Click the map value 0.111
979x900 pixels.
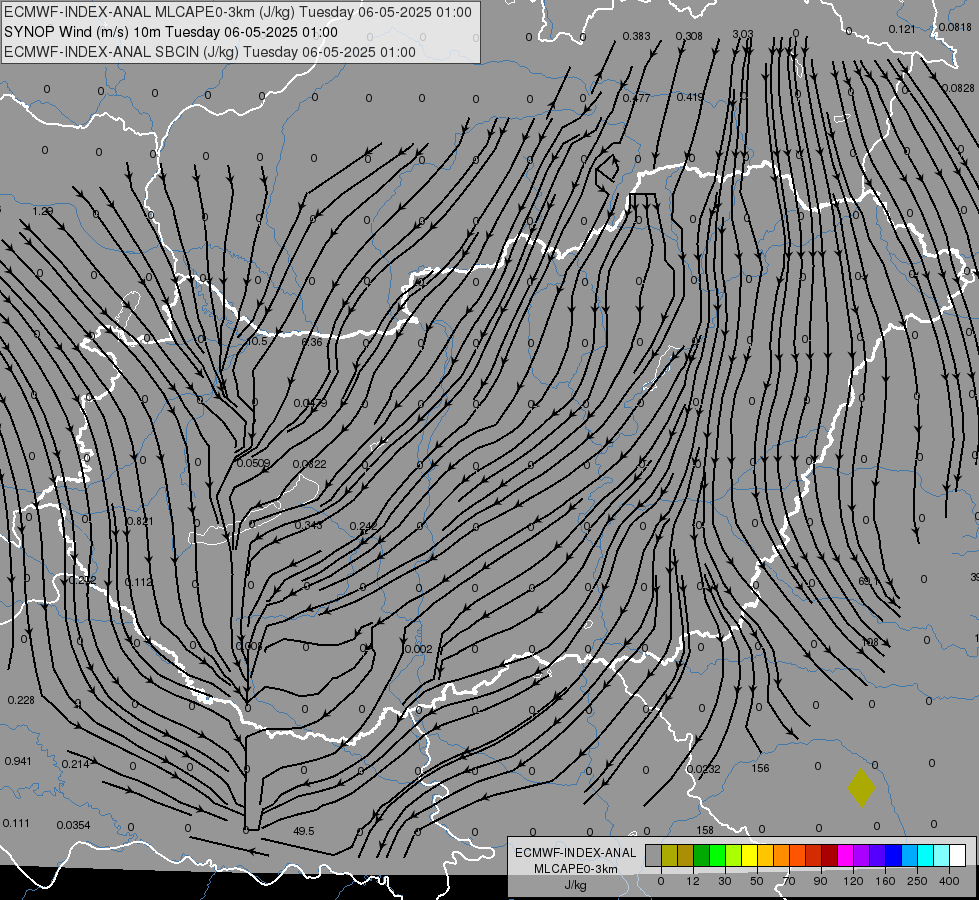16,823
